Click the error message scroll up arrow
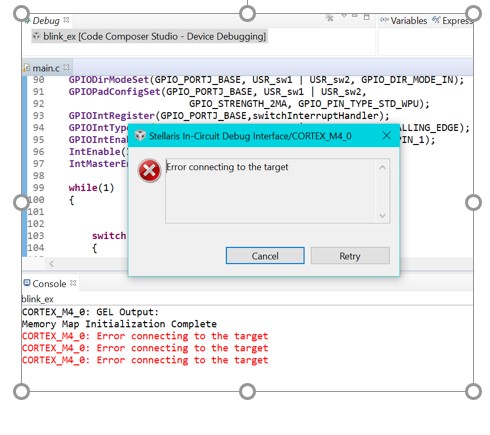This screenshot has height=435, width=490. click(382, 167)
